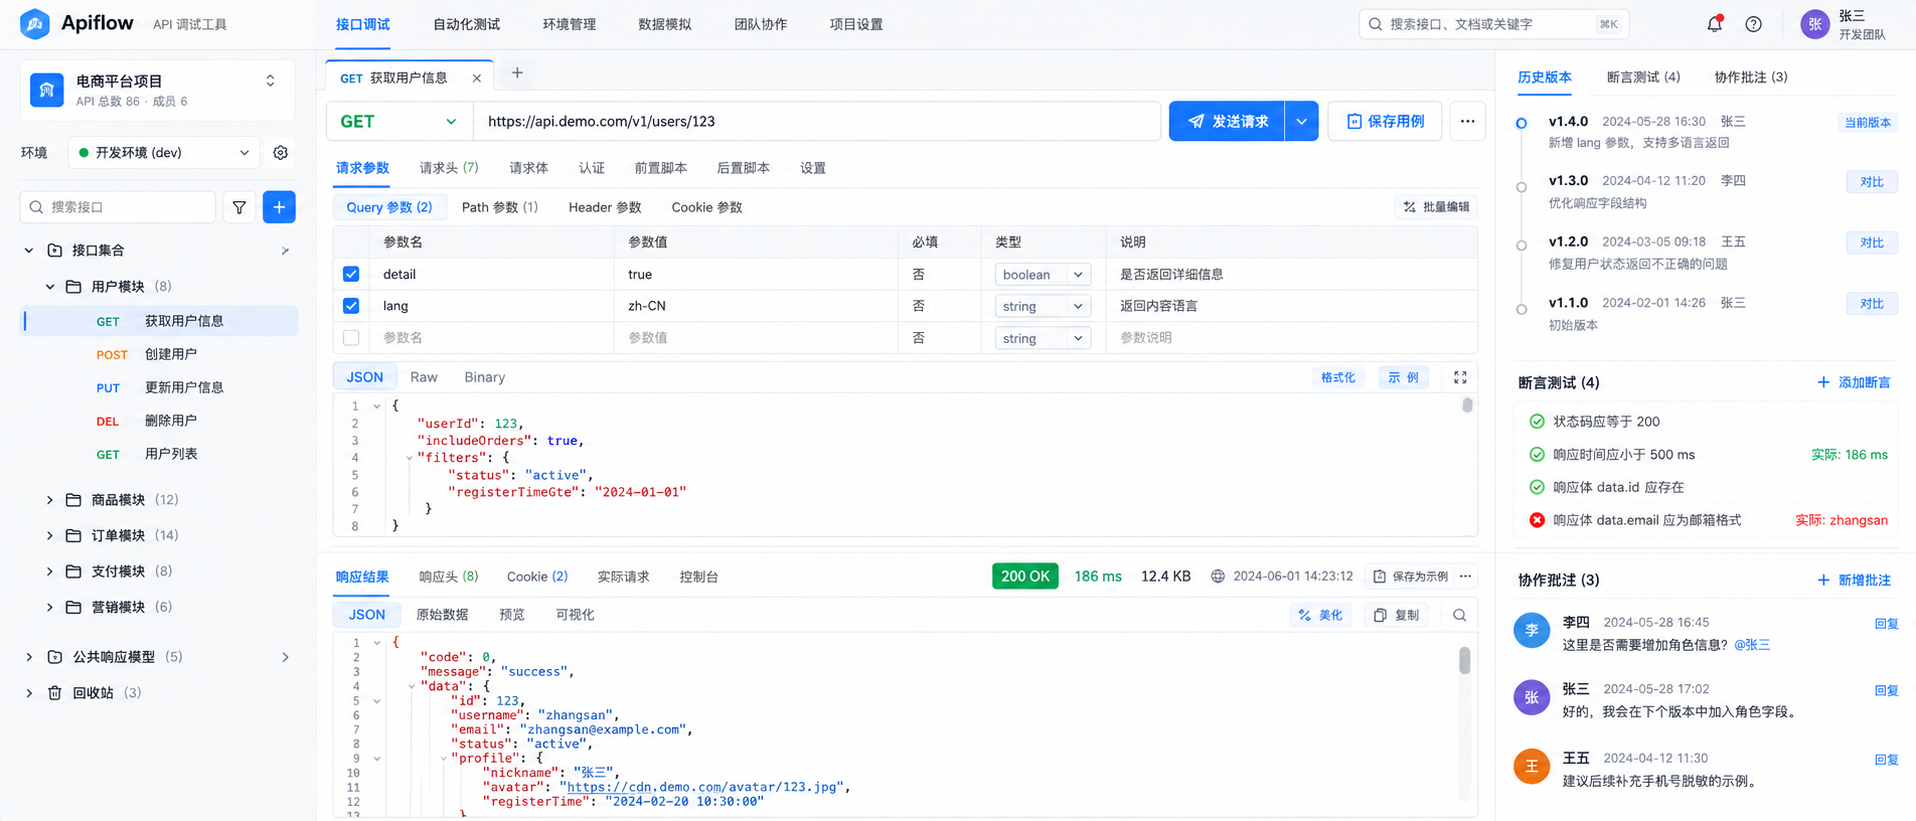Click the 美化 response button

point(1321,615)
